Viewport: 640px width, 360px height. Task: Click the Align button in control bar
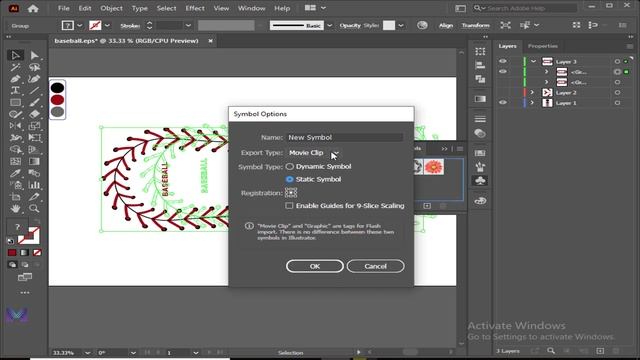point(446,25)
